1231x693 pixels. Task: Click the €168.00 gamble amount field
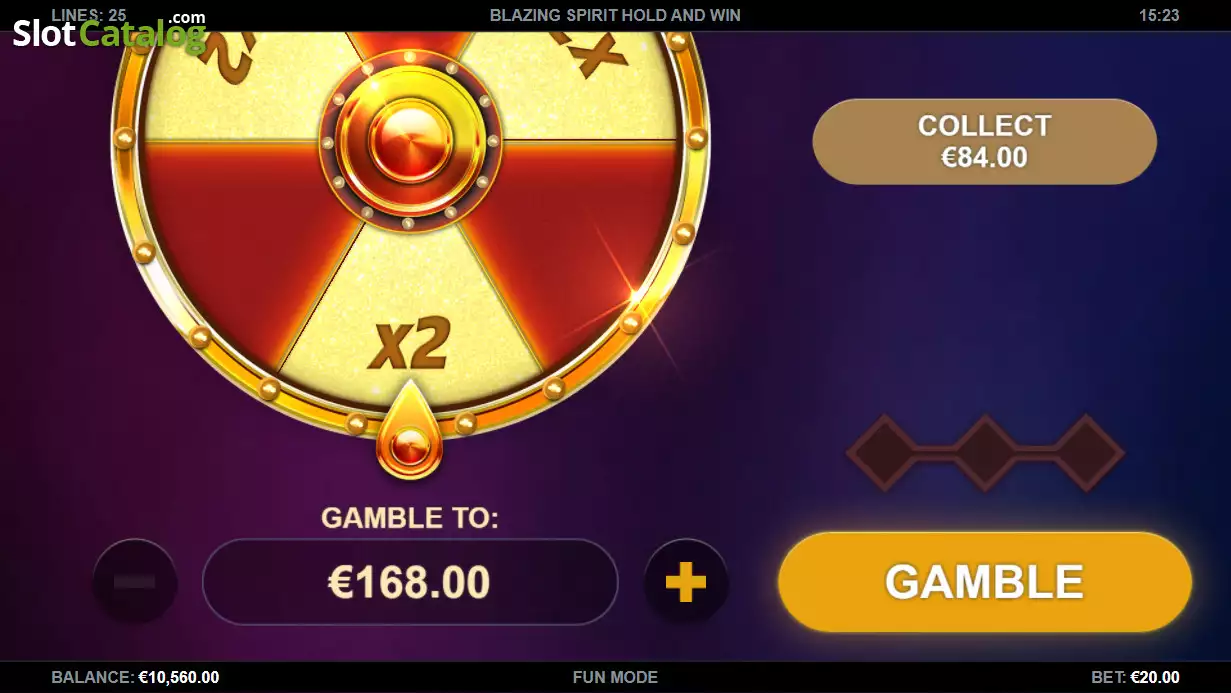[x=410, y=582]
